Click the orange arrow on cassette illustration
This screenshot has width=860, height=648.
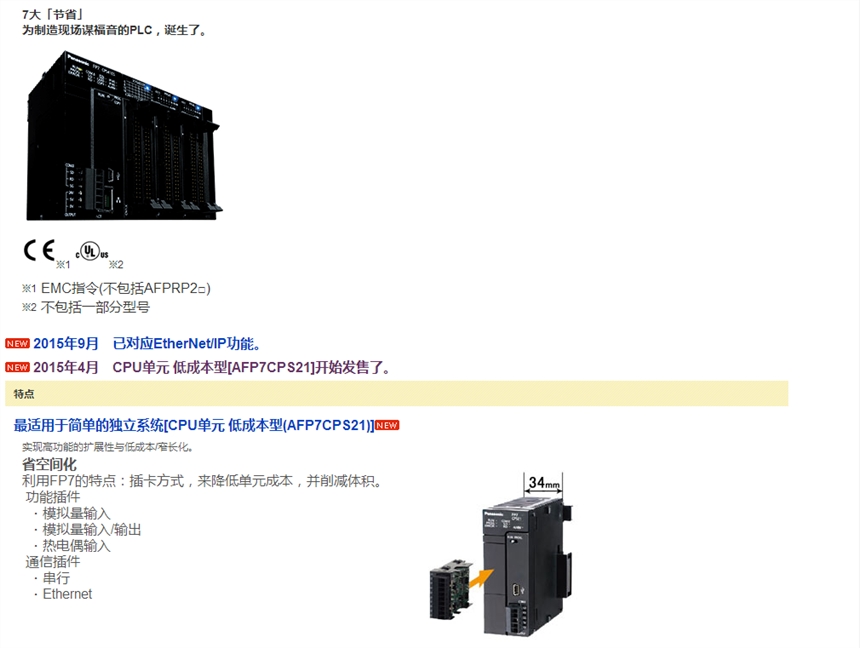pyautogui.click(x=480, y=578)
